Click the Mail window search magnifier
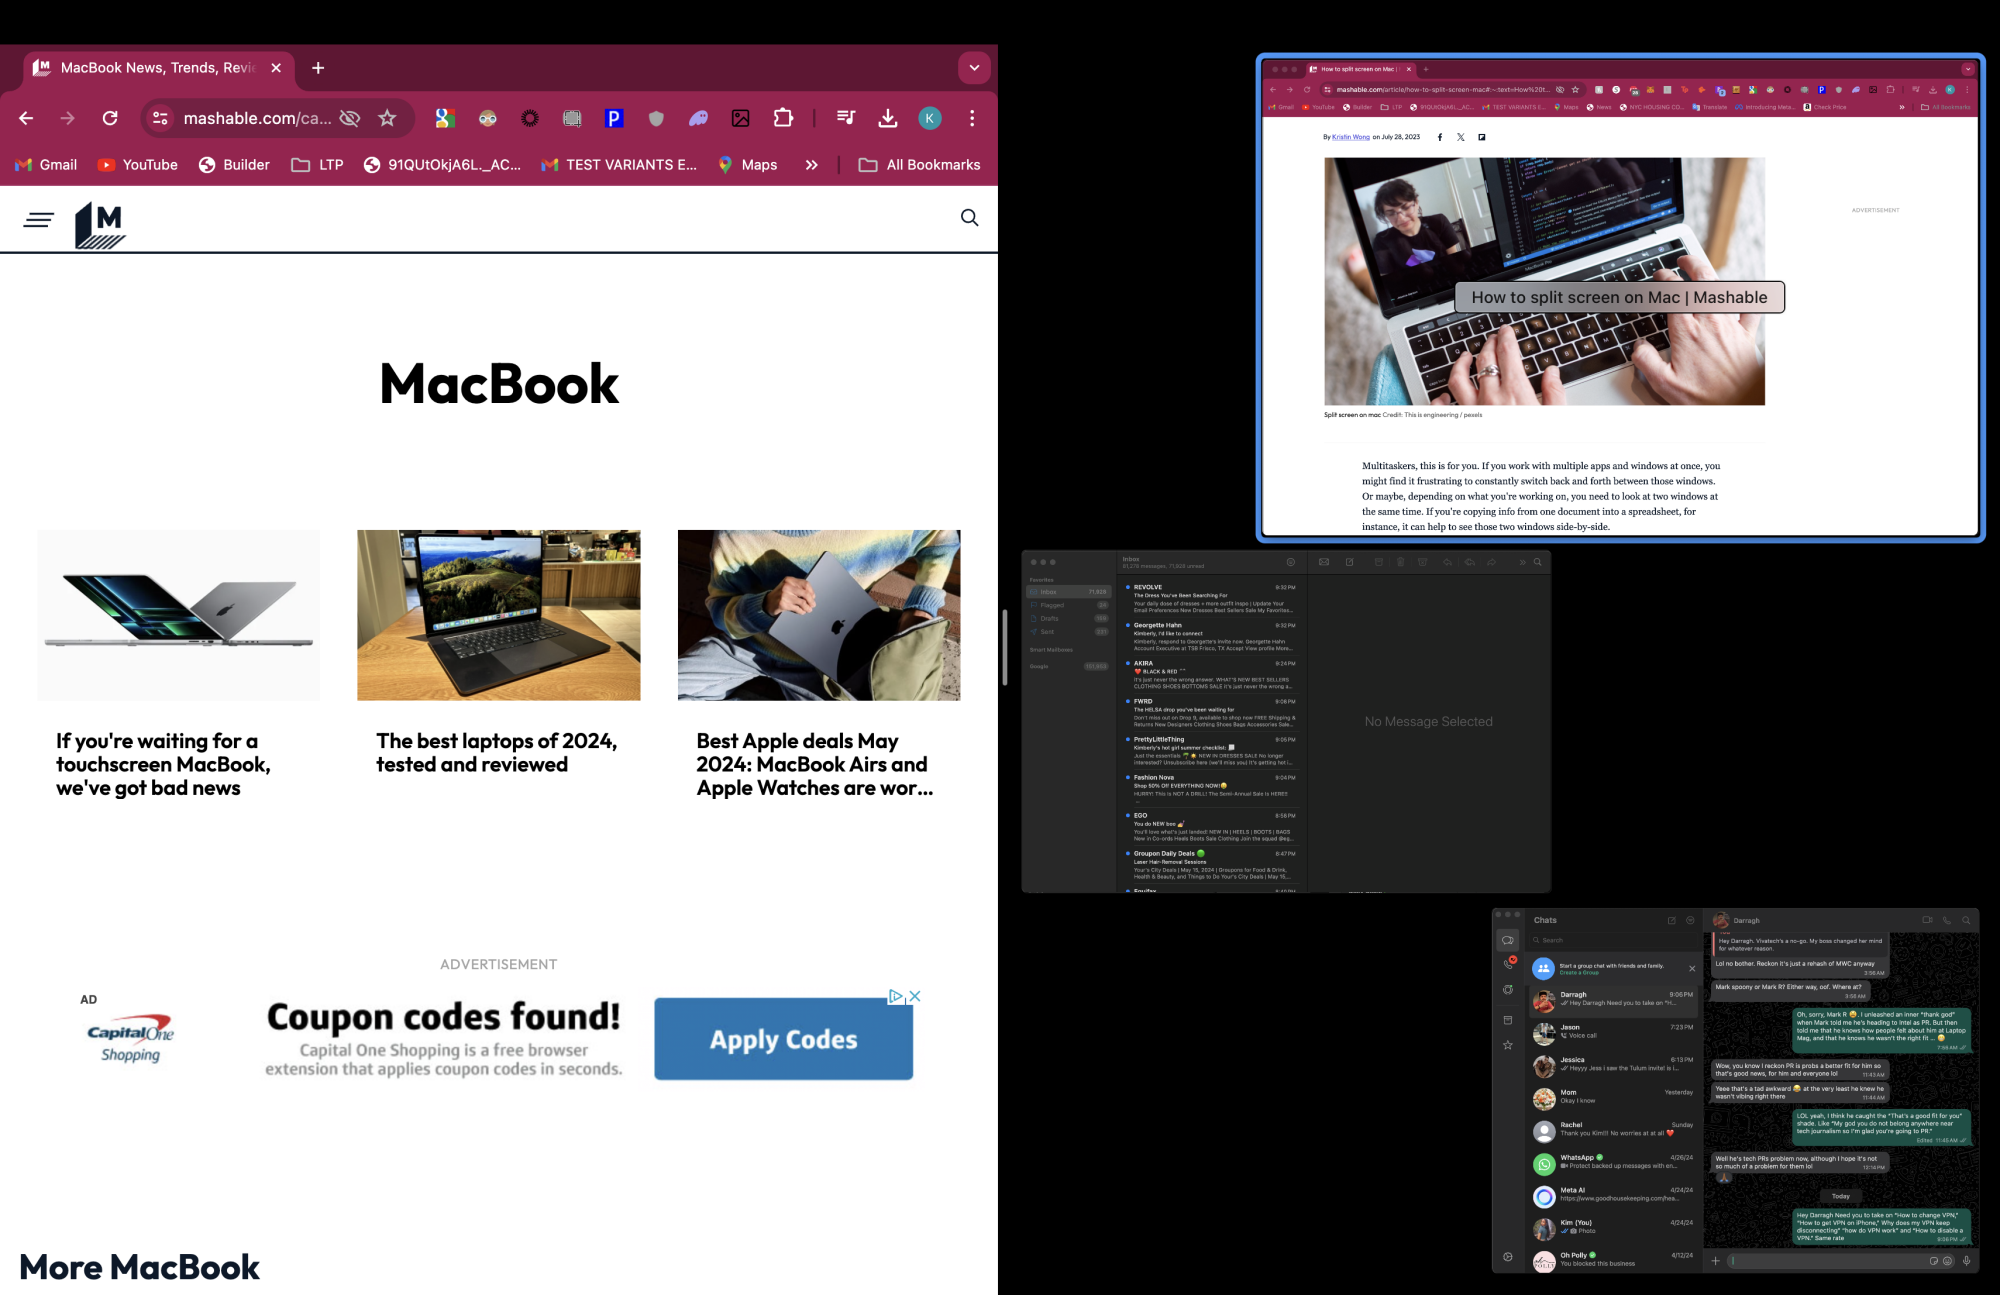This screenshot has height=1295, width=2000. [x=1538, y=562]
